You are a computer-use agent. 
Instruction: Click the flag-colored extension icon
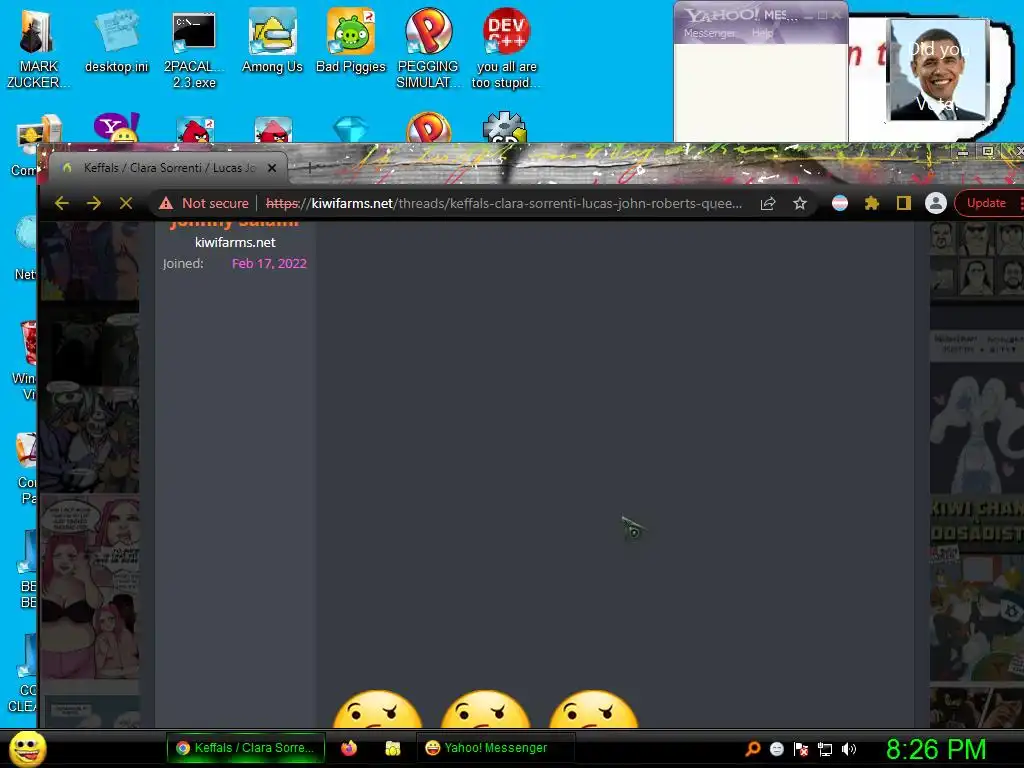[x=840, y=203]
